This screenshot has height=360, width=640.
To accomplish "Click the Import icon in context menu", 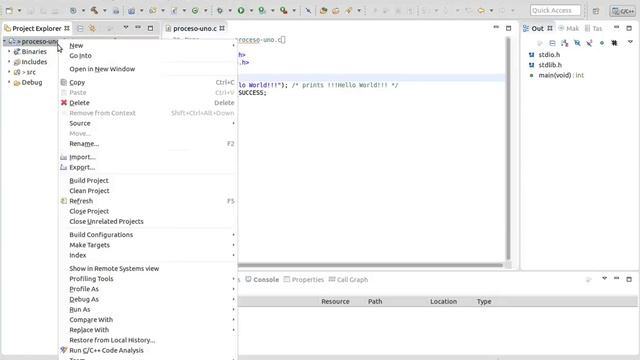I will click(64, 157).
